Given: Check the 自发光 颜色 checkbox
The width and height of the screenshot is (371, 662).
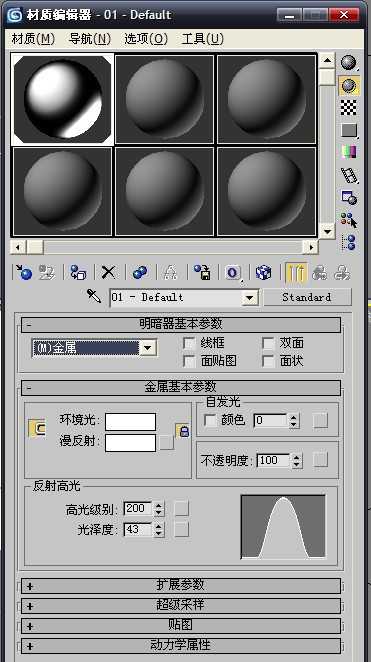Looking at the screenshot, I should tap(210, 421).
